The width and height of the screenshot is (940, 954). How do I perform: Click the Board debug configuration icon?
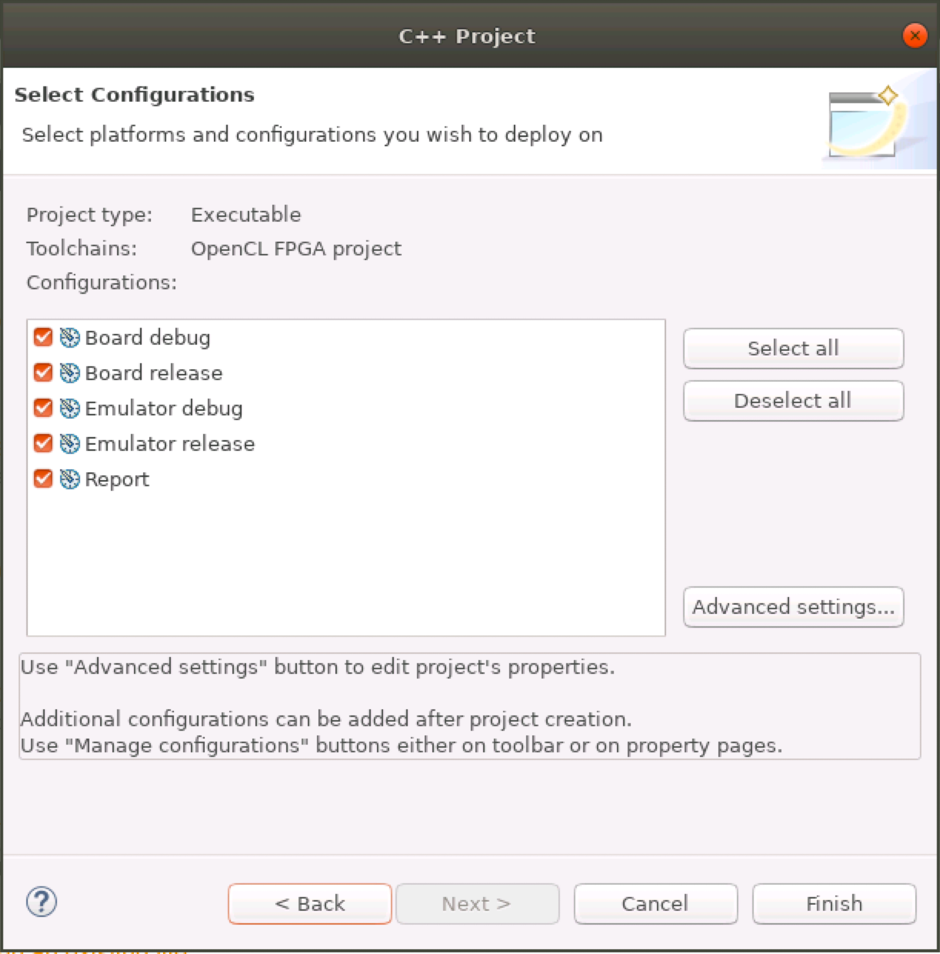point(69,338)
